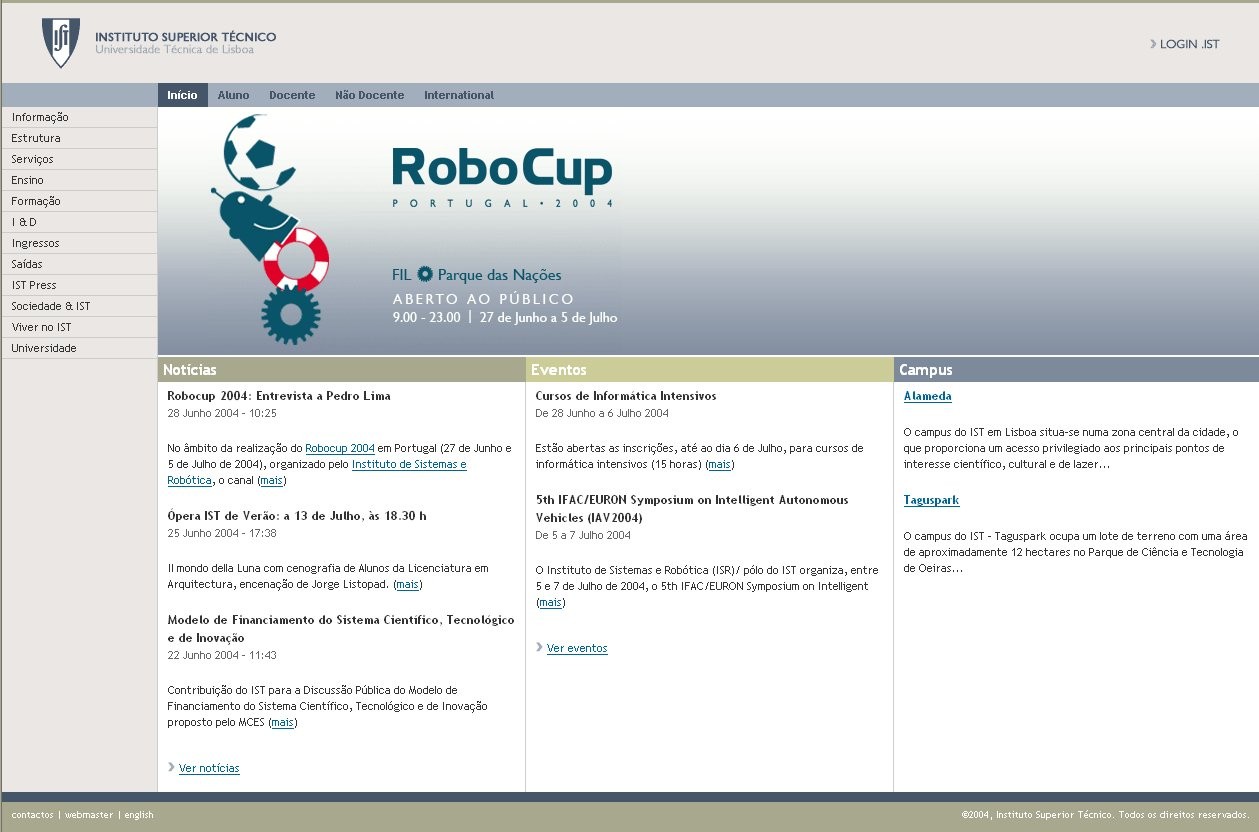1259x832 pixels.
Task: Click mais link after 'o canal'
Action: point(272,480)
